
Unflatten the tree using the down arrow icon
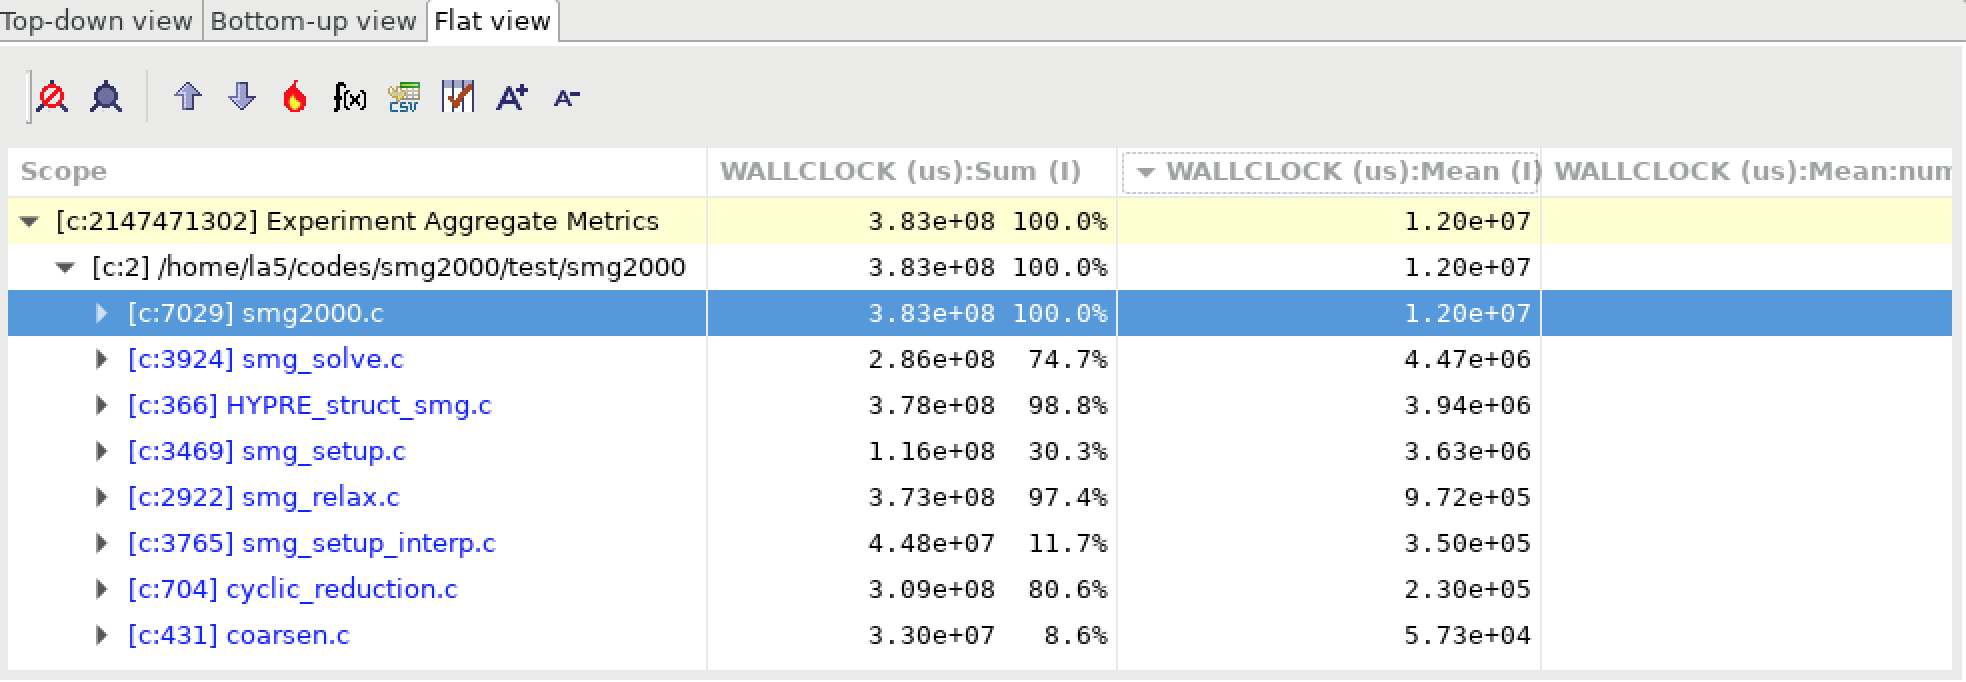(241, 97)
